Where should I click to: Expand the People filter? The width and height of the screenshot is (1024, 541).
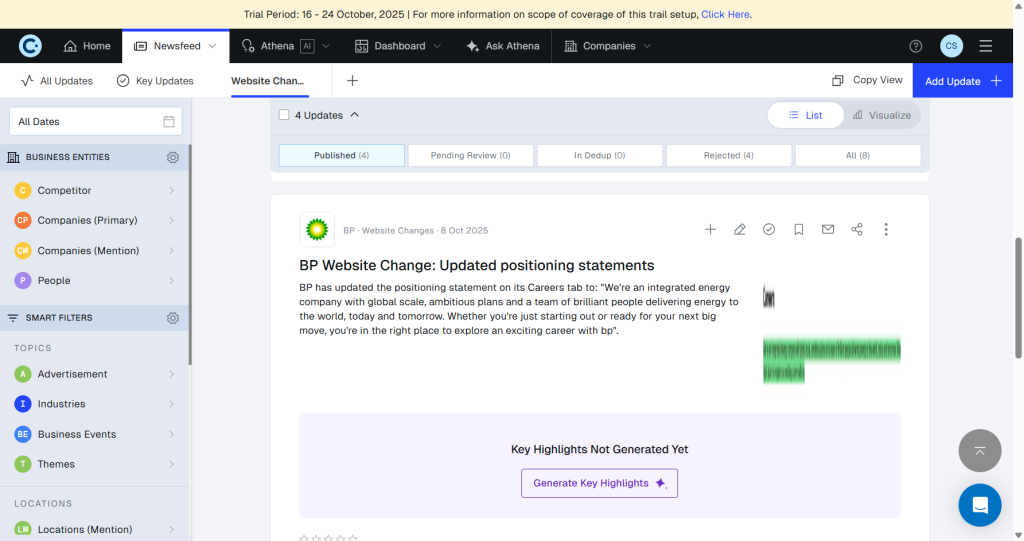(171, 280)
